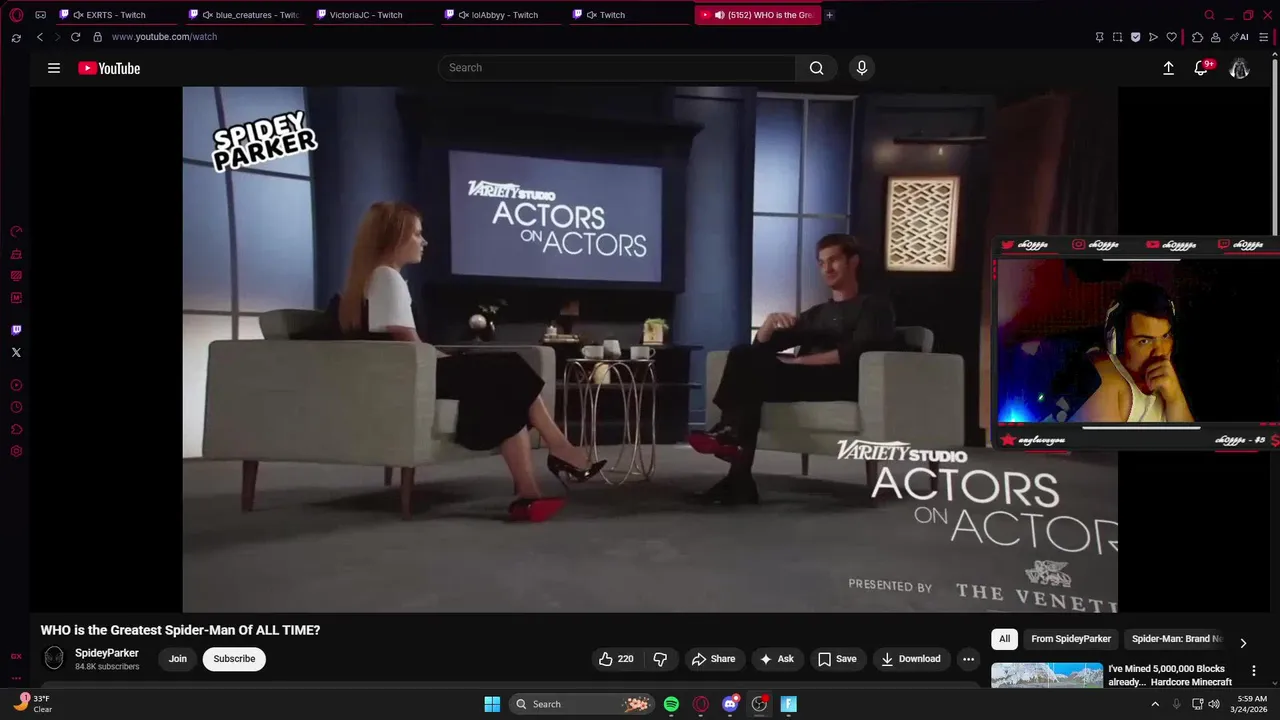This screenshot has width=1280, height=720.
Task: Open extensions puzzle icon
Action: pyautogui.click(x=1198, y=37)
